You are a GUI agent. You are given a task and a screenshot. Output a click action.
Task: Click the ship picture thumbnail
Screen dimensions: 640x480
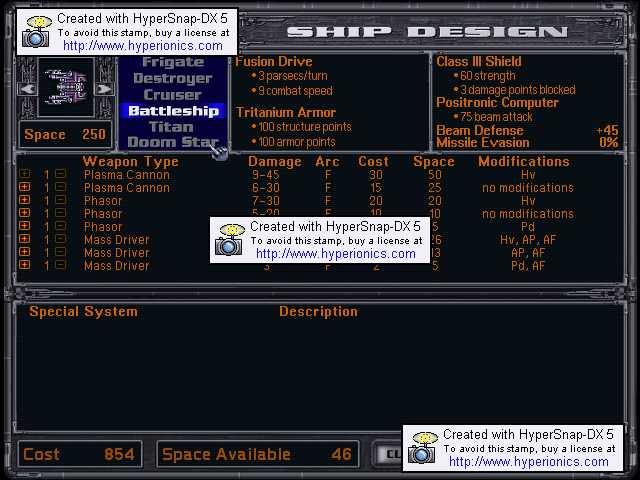coord(66,87)
